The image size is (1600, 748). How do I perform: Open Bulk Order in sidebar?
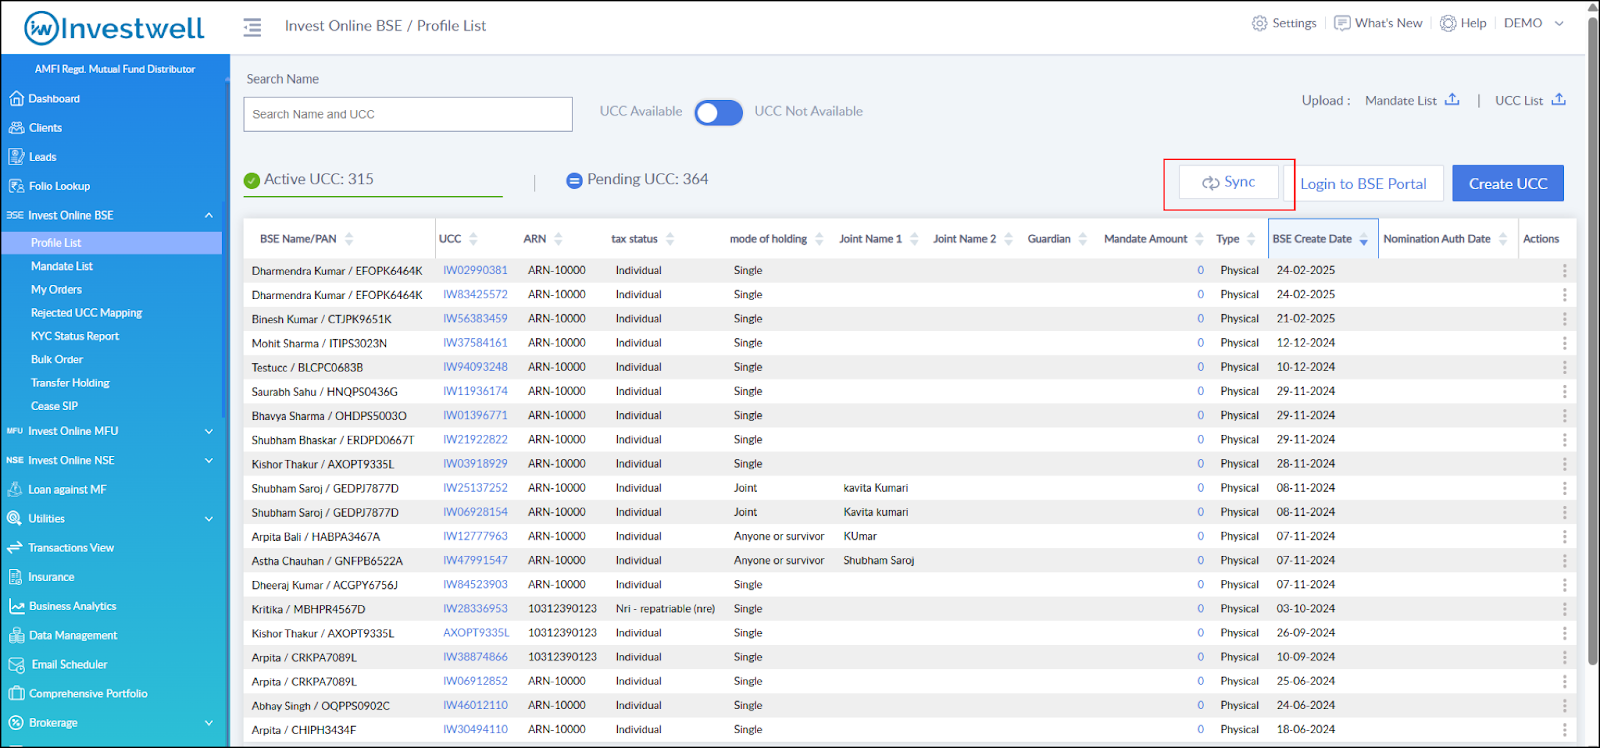coord(57,359)
